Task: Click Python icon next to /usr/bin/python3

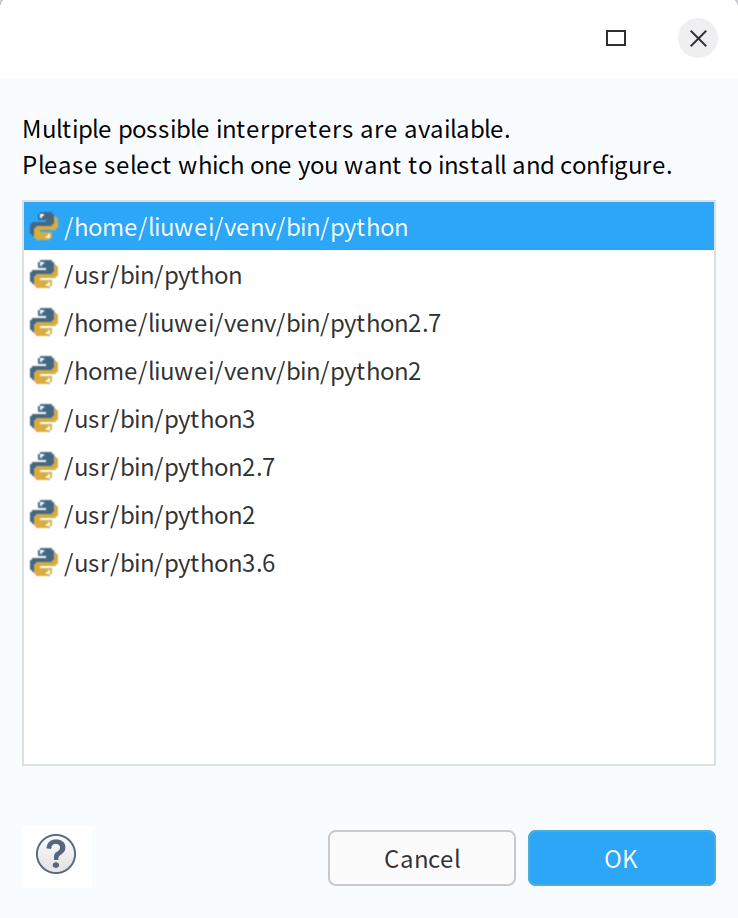Action: [43, 419]
